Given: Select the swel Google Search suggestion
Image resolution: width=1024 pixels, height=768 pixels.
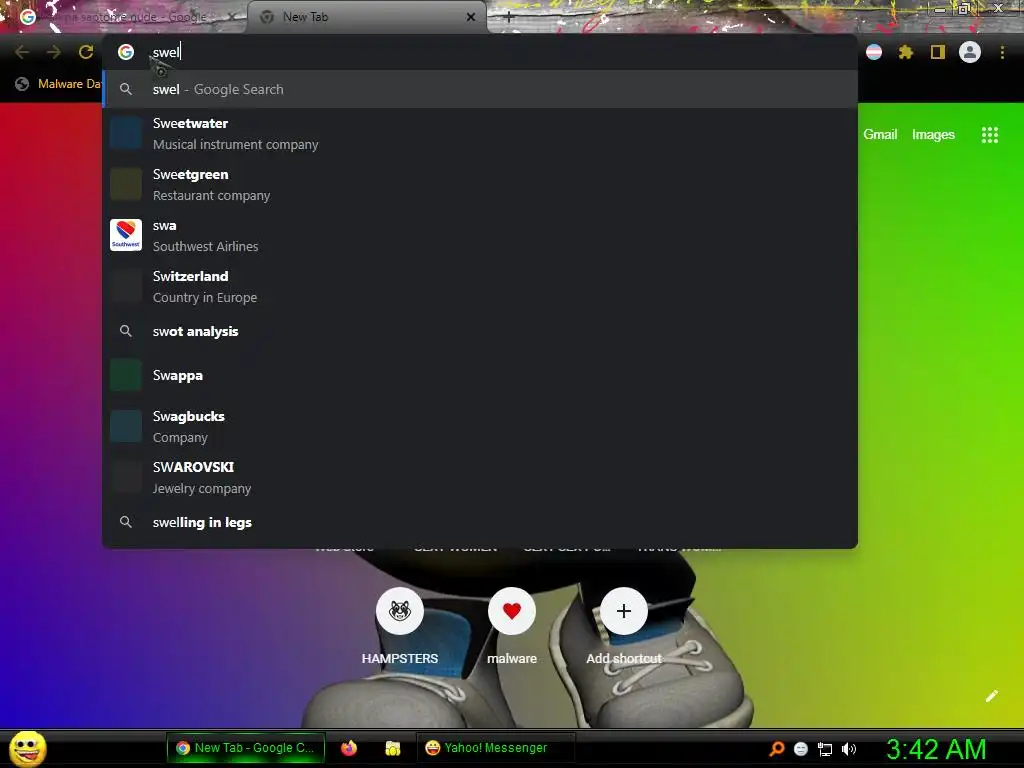Looking at the screenshot, I should (480, 89).
